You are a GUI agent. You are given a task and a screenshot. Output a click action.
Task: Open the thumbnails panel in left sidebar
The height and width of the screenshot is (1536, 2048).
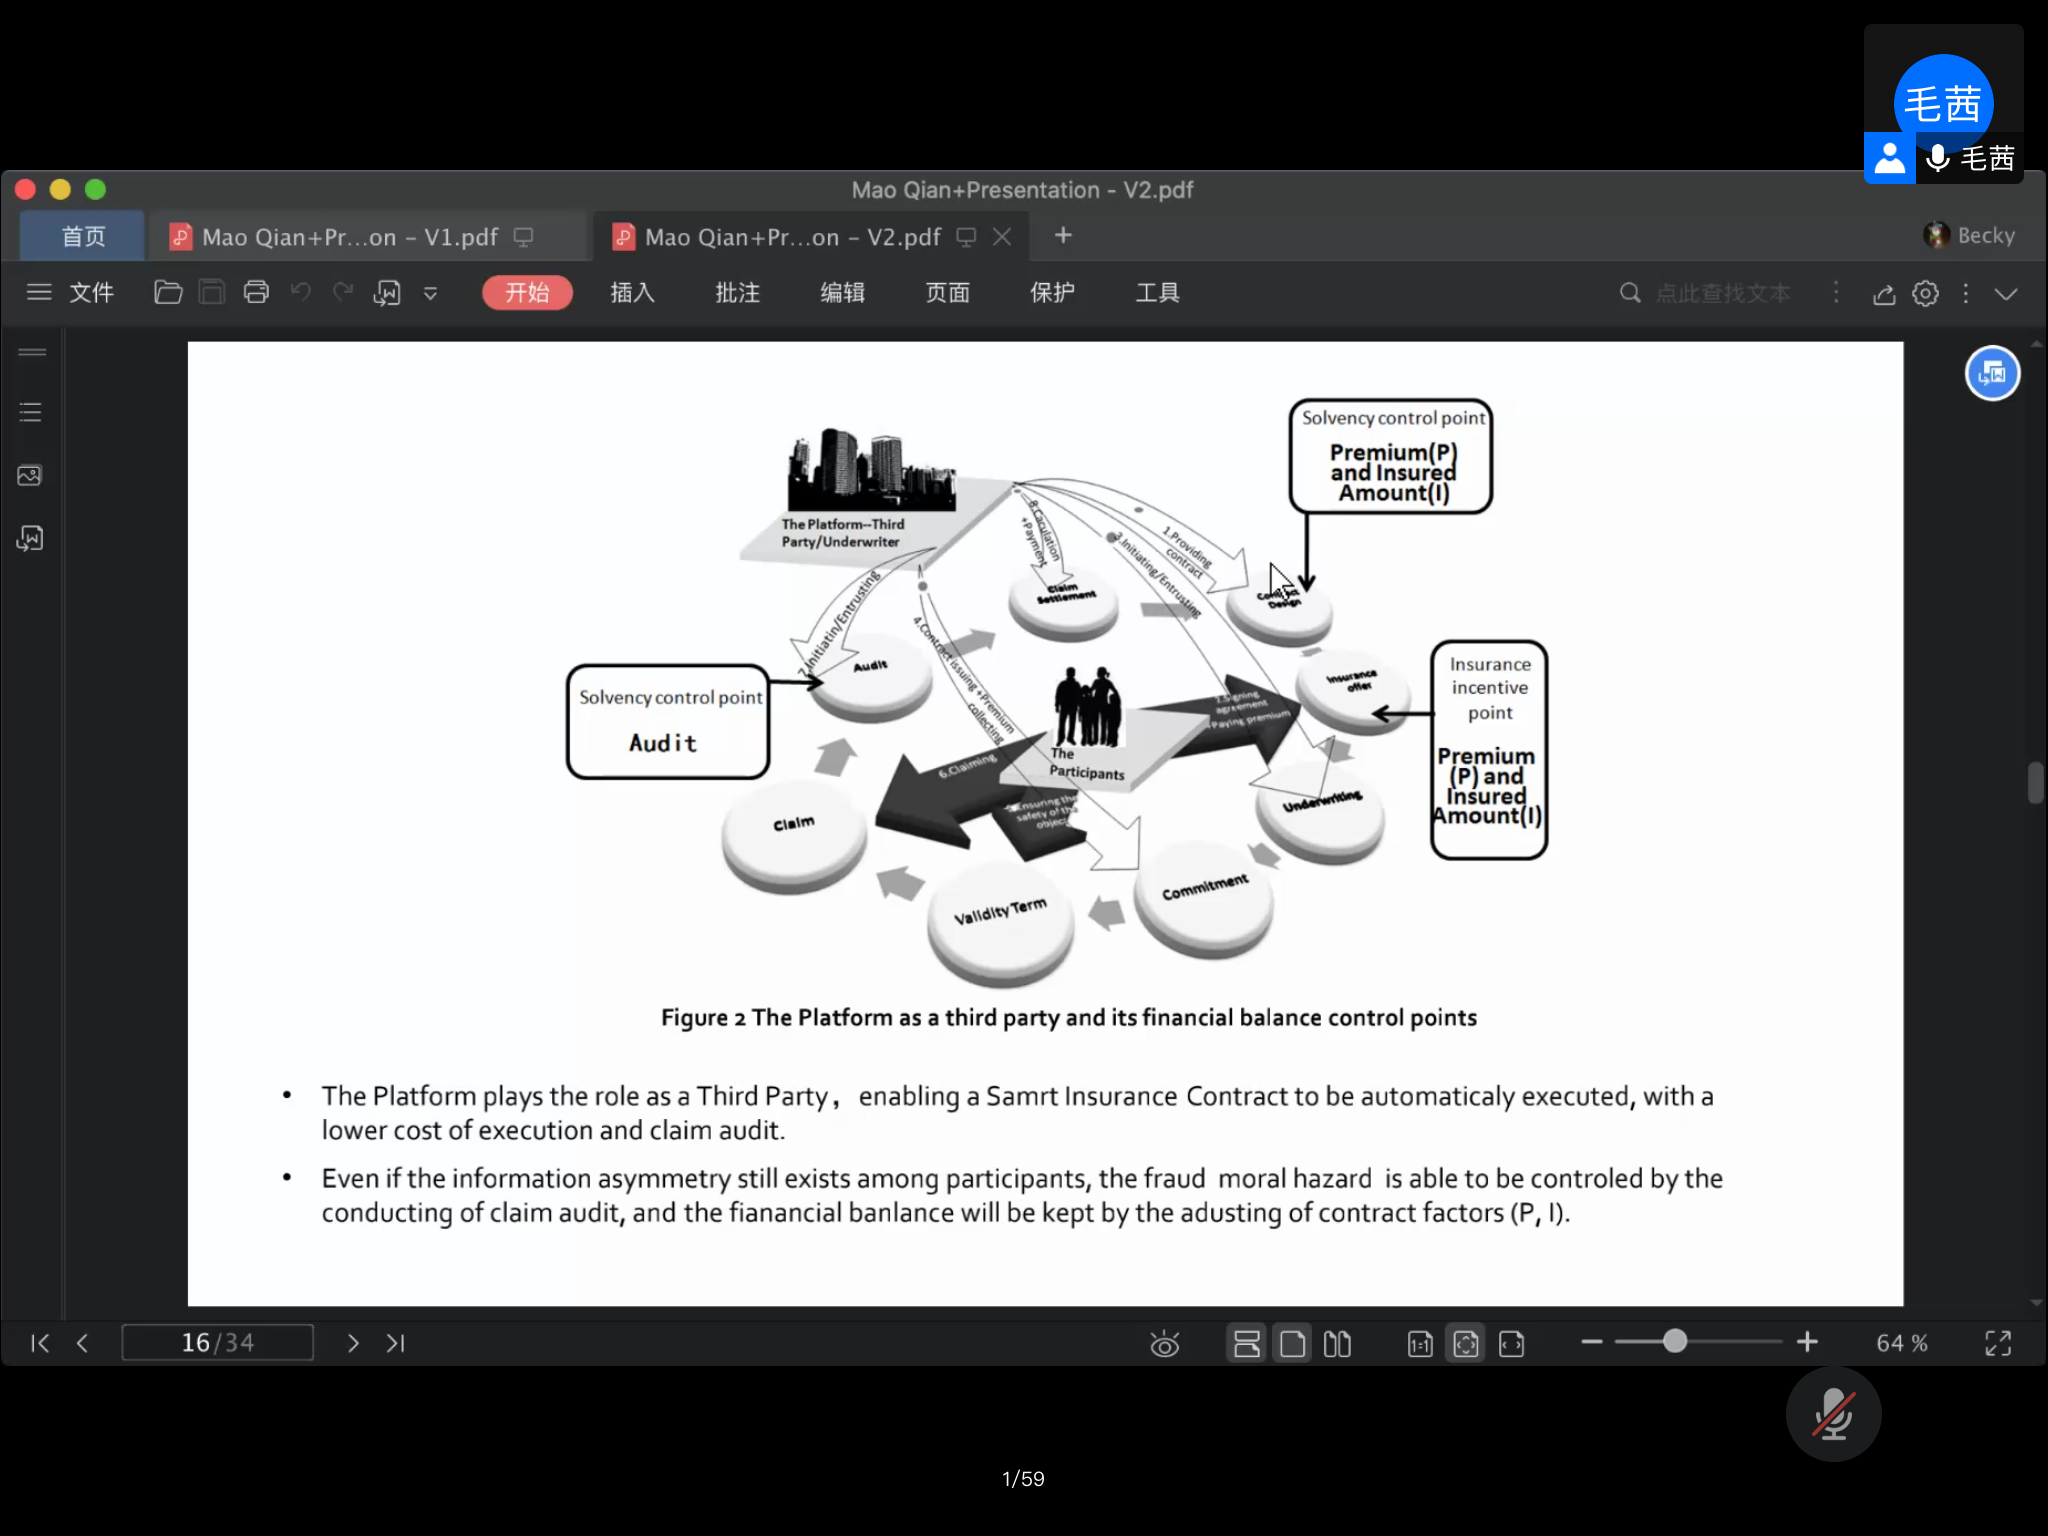[x=30, y=475]
